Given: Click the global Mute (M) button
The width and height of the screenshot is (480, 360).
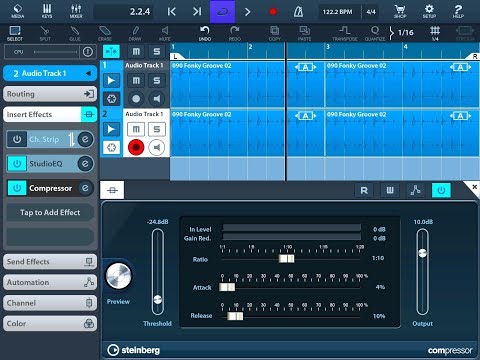Looking at the screenshot, I should click(x=136, y=52).
